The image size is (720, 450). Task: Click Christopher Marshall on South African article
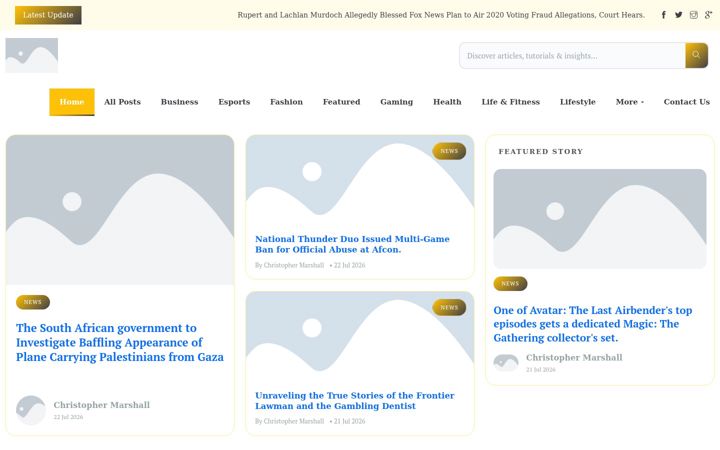tap(101, 405)
